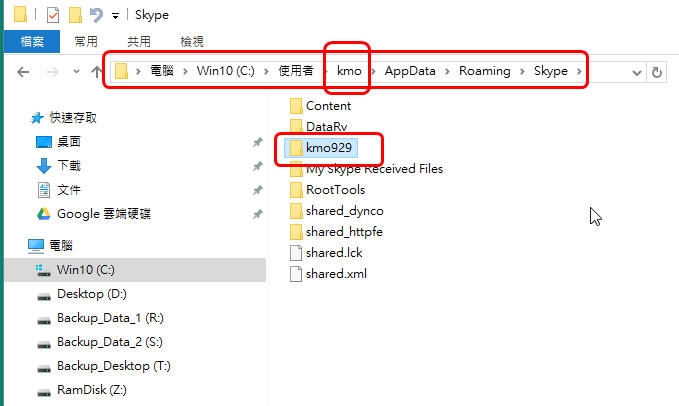Click kmo in the address breadcrumb
Screen dimensions: 679x406
(x=349, y=71)
